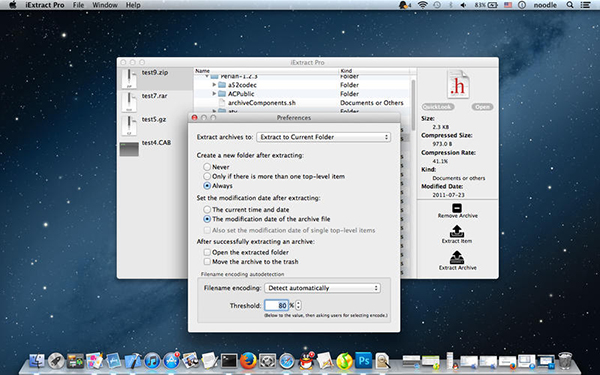
Task: Expand the ACPublic folder
Action: (x=214, y=94)
